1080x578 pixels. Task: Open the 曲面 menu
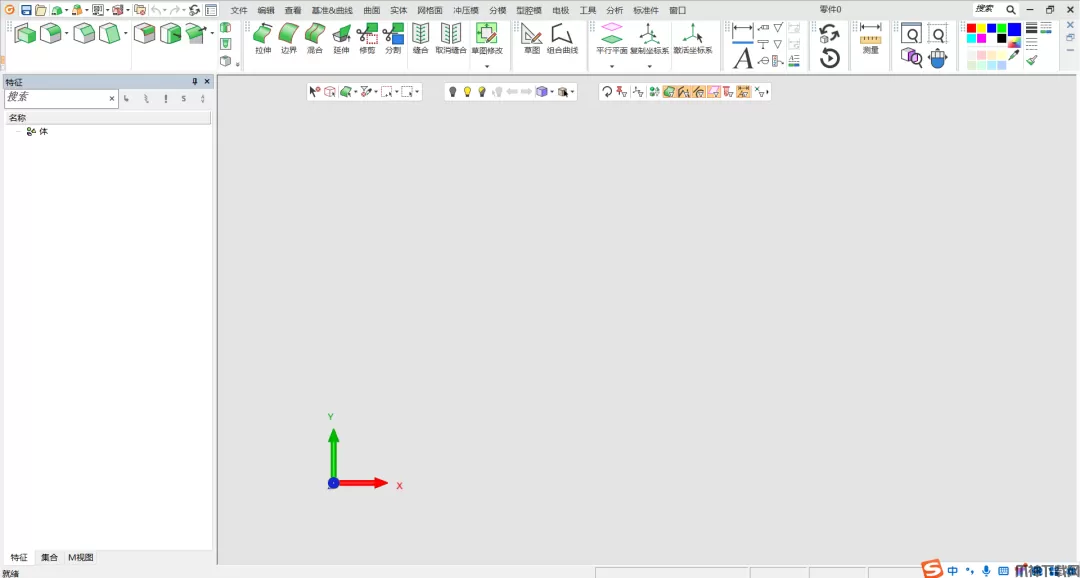[372, 10]
